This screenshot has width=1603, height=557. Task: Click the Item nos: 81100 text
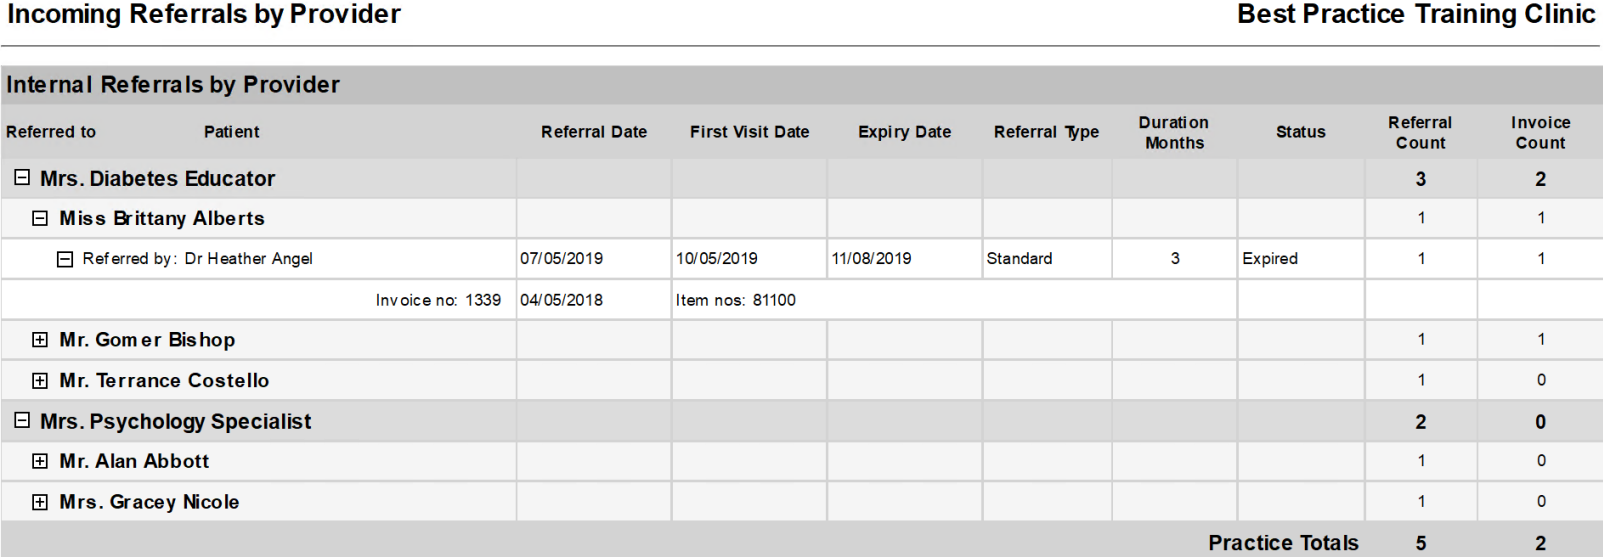(735, 300)
